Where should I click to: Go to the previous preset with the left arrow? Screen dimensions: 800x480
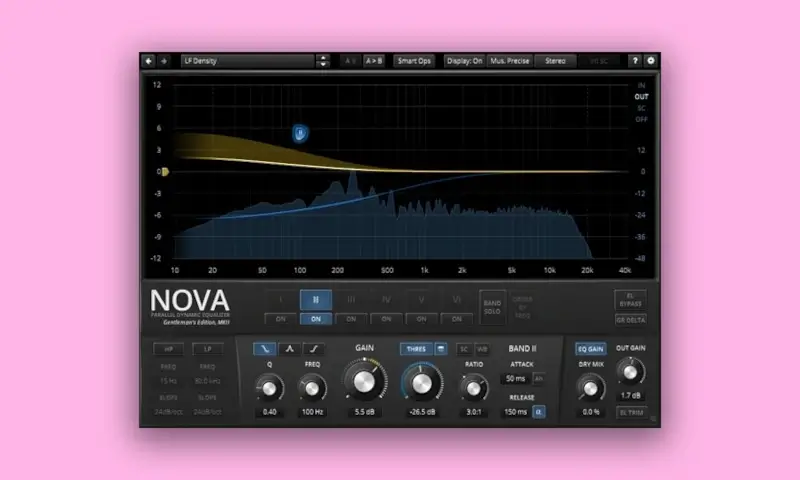[148, 61]
